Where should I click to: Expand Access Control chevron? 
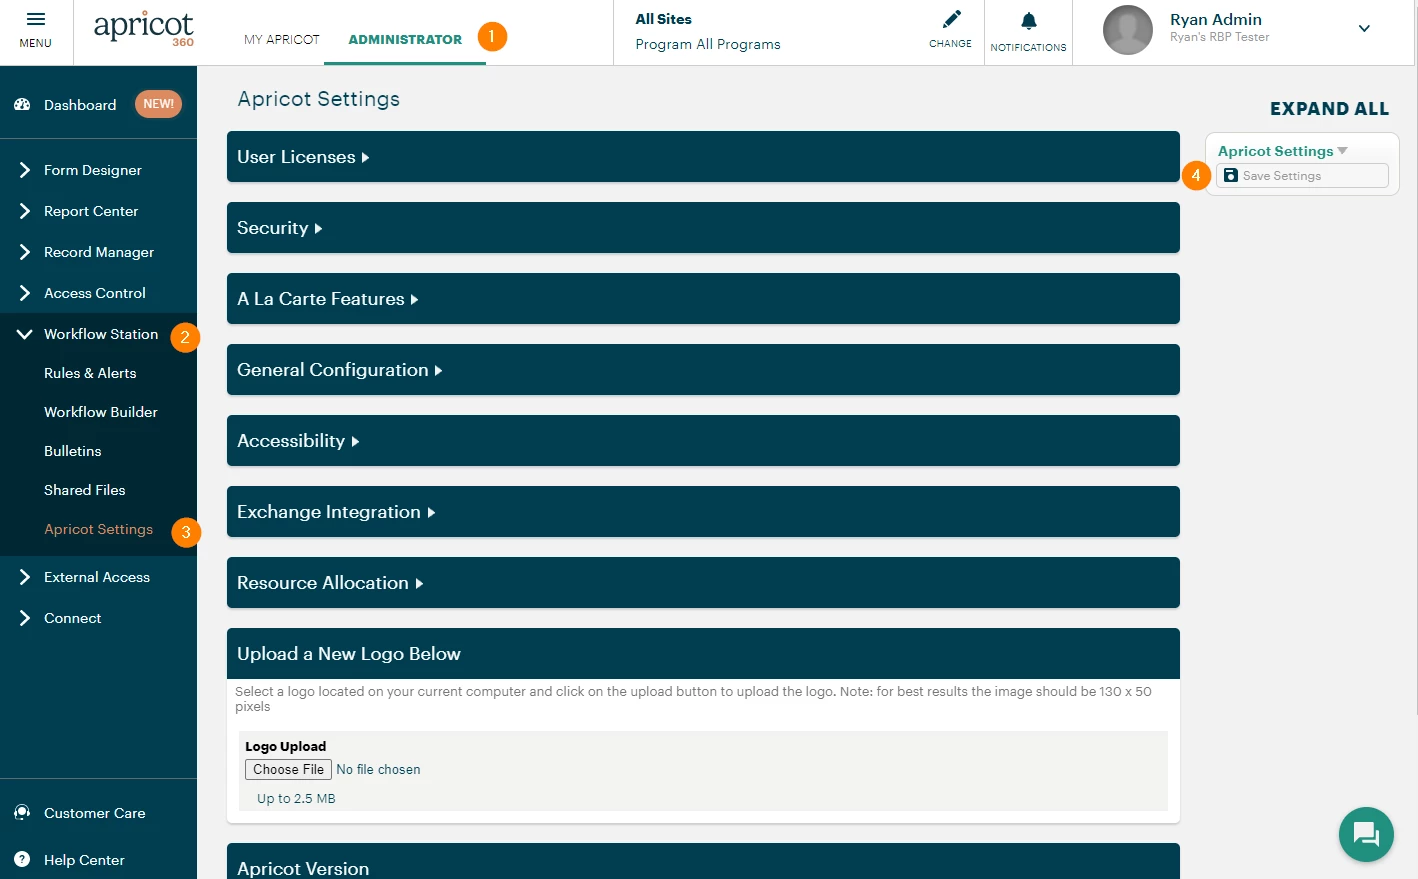25,293
